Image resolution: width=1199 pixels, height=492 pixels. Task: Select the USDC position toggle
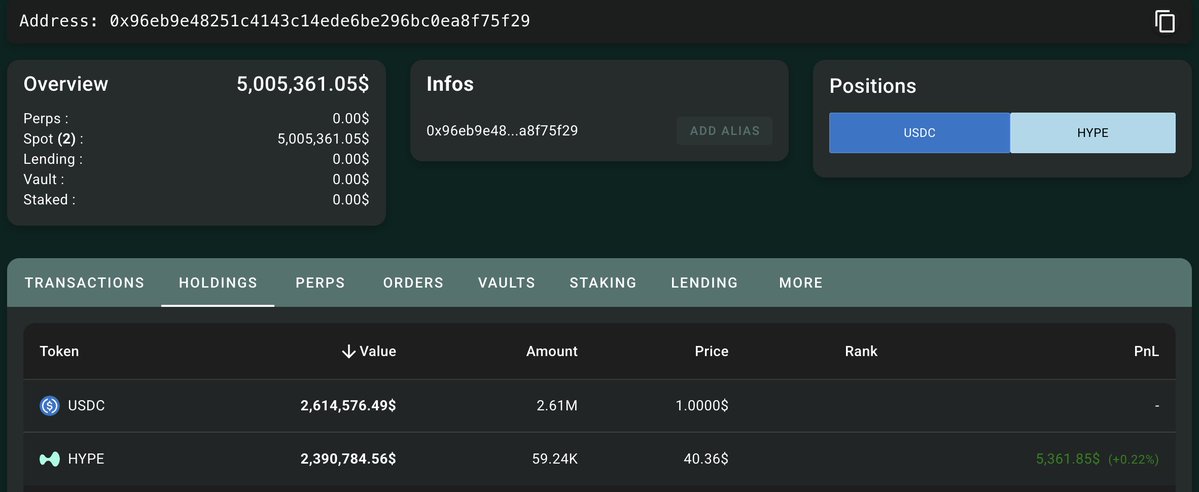pyautogui.click(x=919, y=133)
